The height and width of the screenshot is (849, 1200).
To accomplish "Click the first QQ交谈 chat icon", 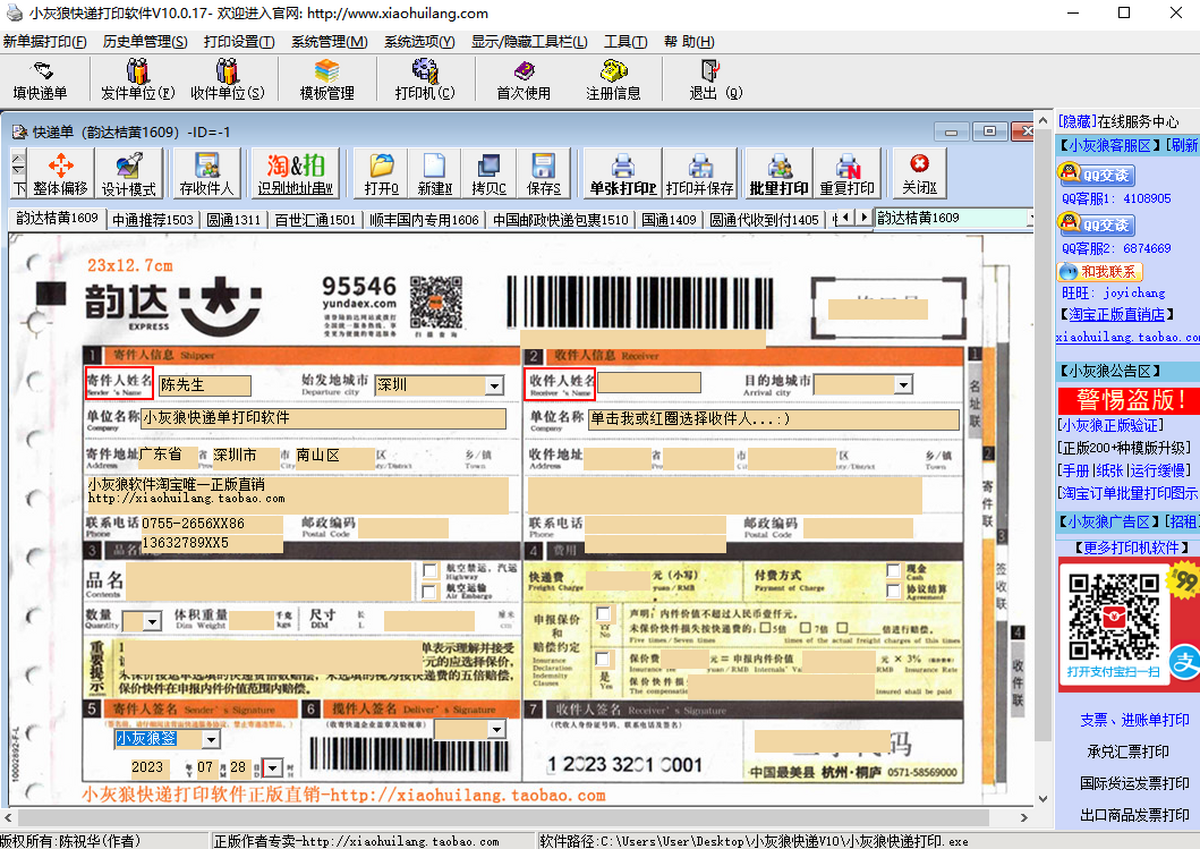I will pyautogui.click(x=1096, y=175).
